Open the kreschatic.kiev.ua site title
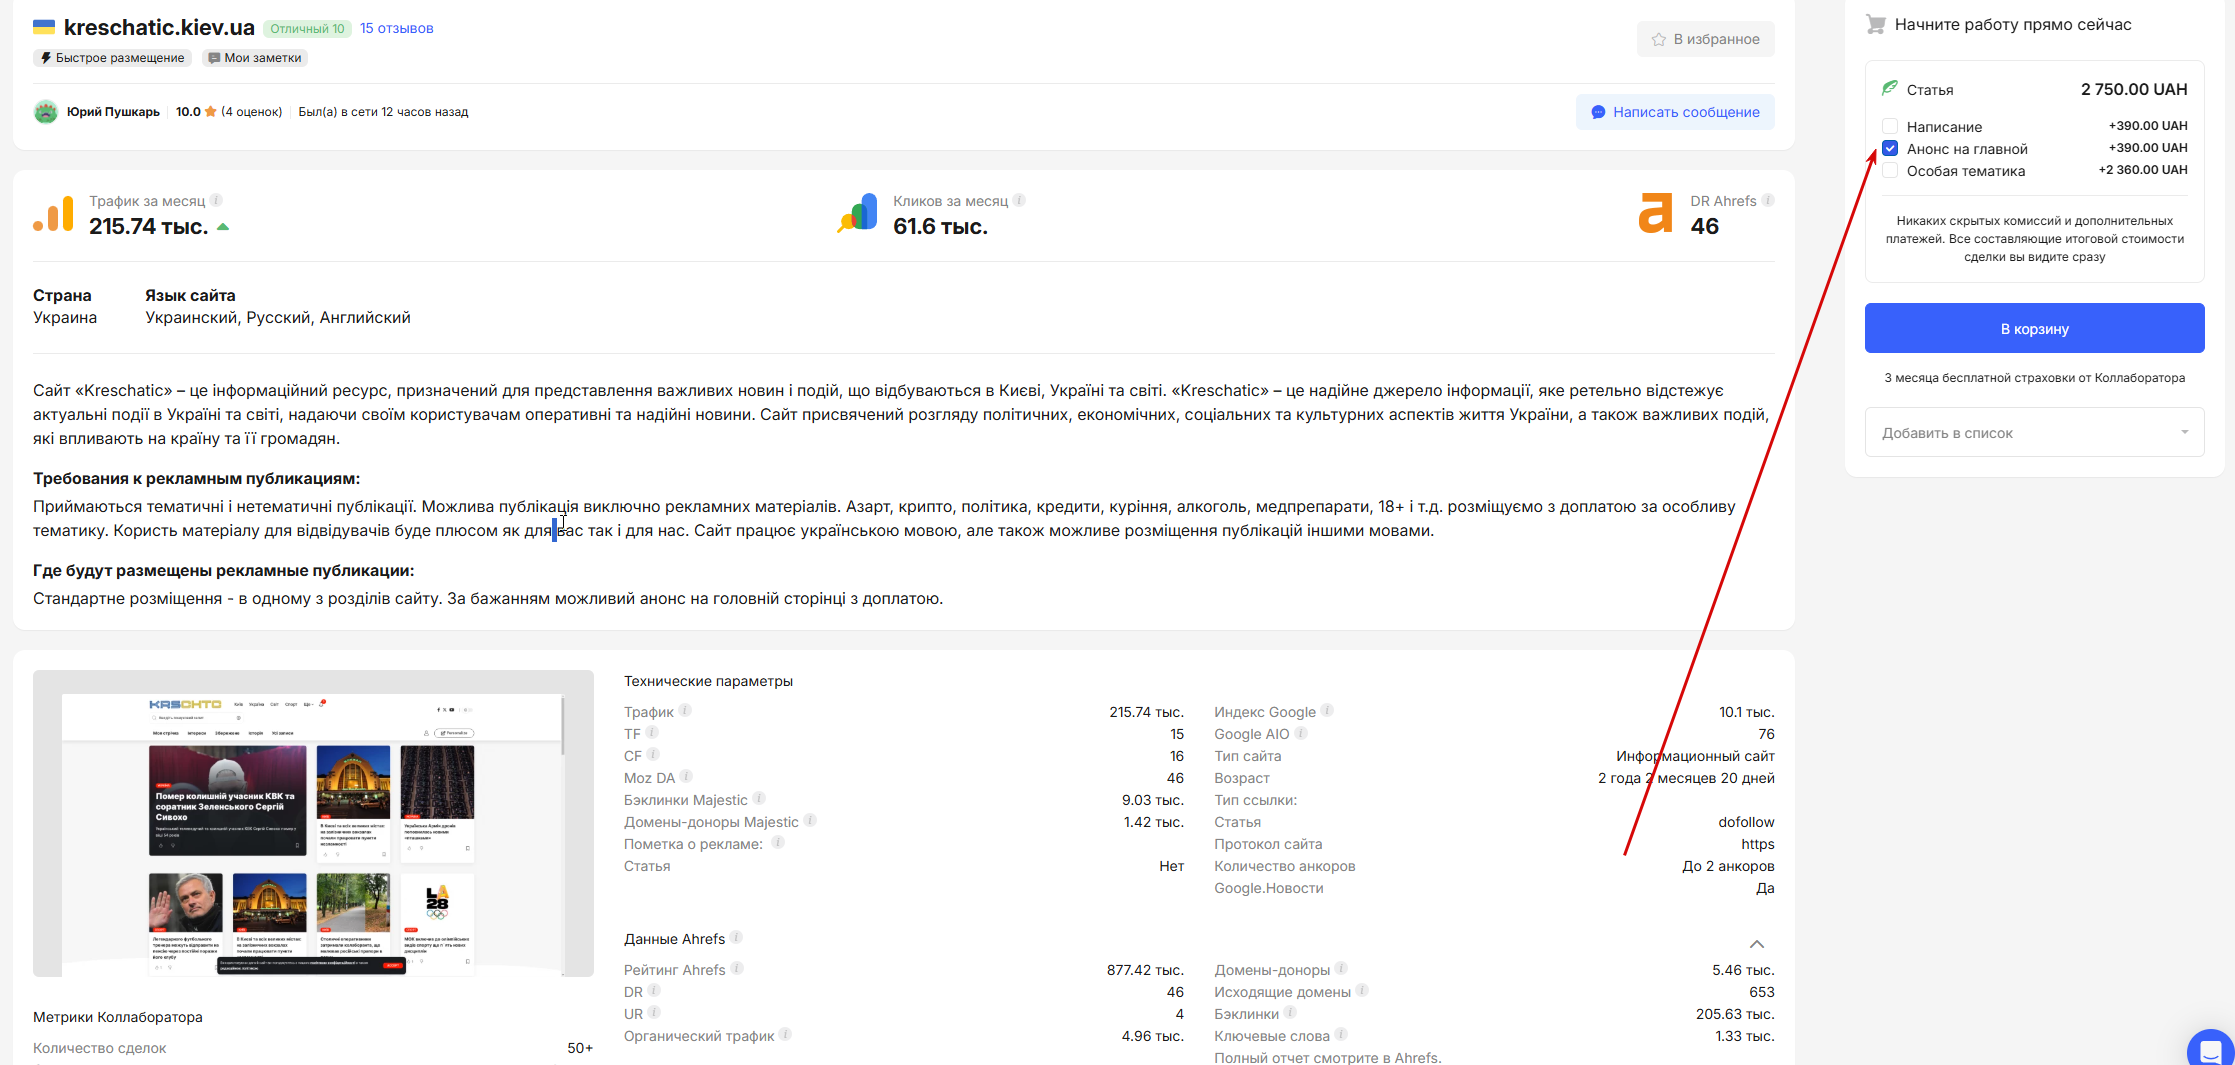Image resolution: width=2235 pixels, height=1065 pixels. coord(159,27)
